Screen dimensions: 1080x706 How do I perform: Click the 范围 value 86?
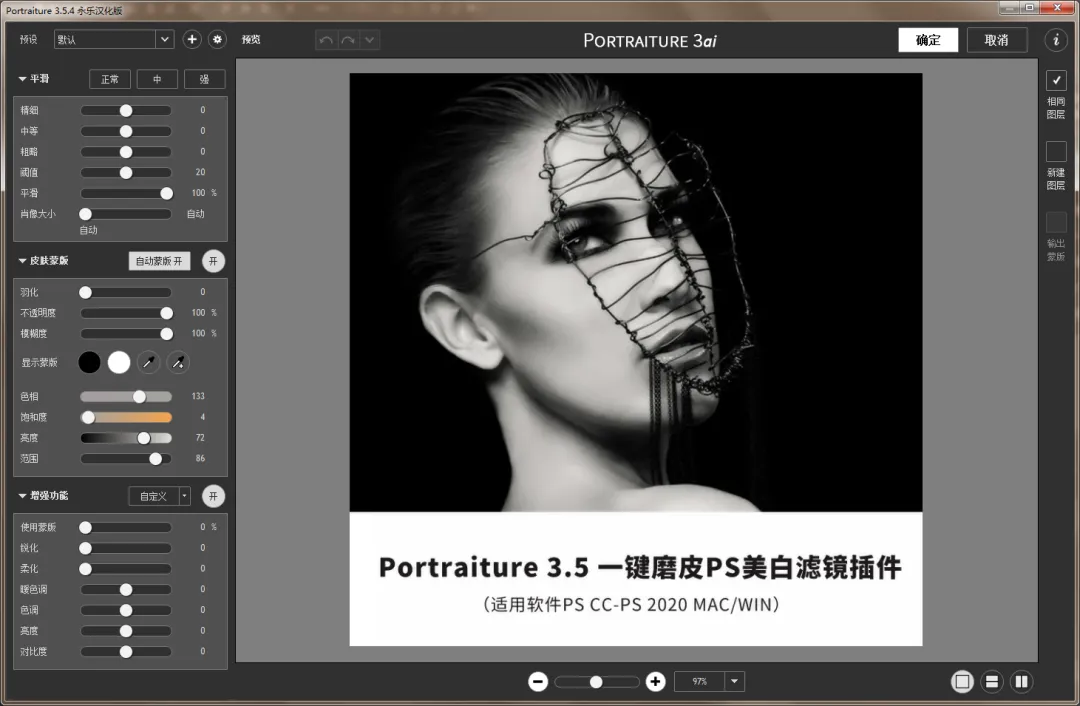[x=200, y=458]
